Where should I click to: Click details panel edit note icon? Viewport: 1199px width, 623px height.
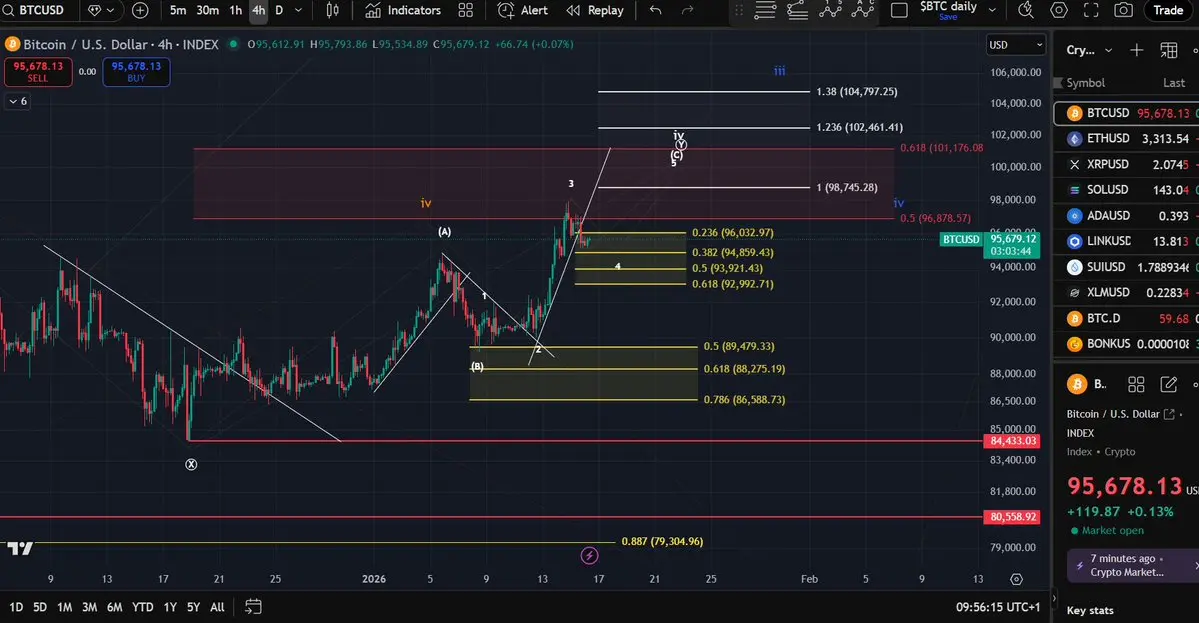click(x=1168, y=384)
